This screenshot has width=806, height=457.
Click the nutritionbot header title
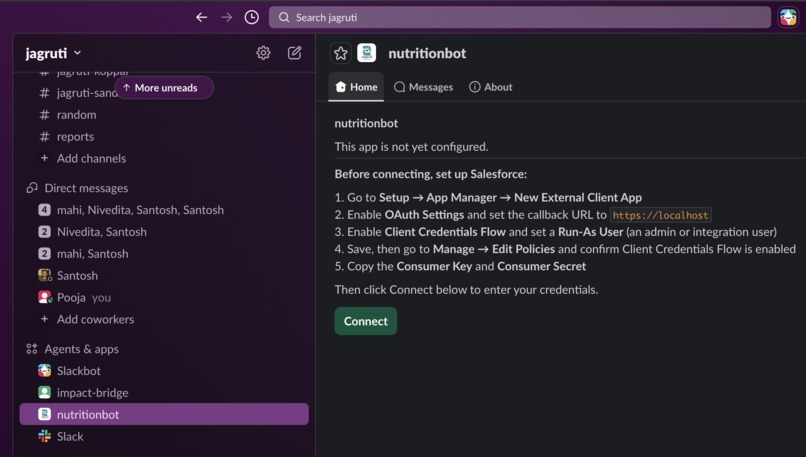(x=427, y=53)
